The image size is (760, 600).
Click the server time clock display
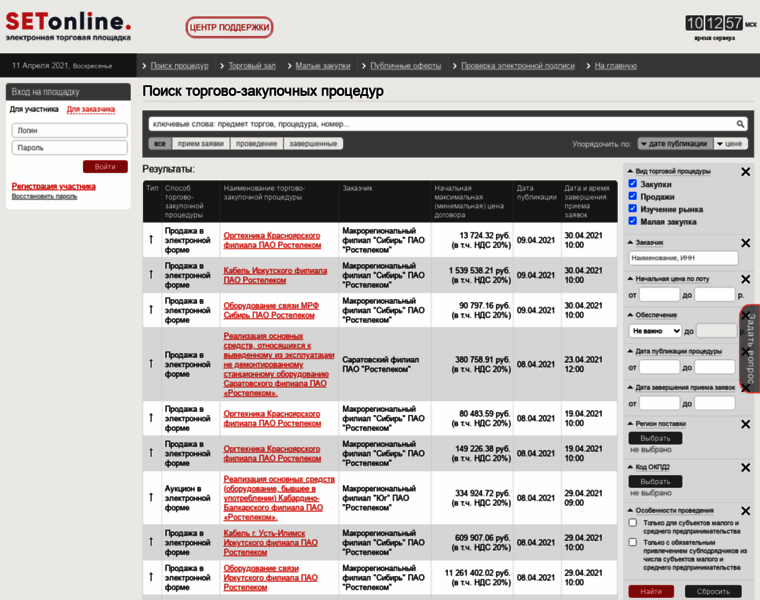pos(714,23)
